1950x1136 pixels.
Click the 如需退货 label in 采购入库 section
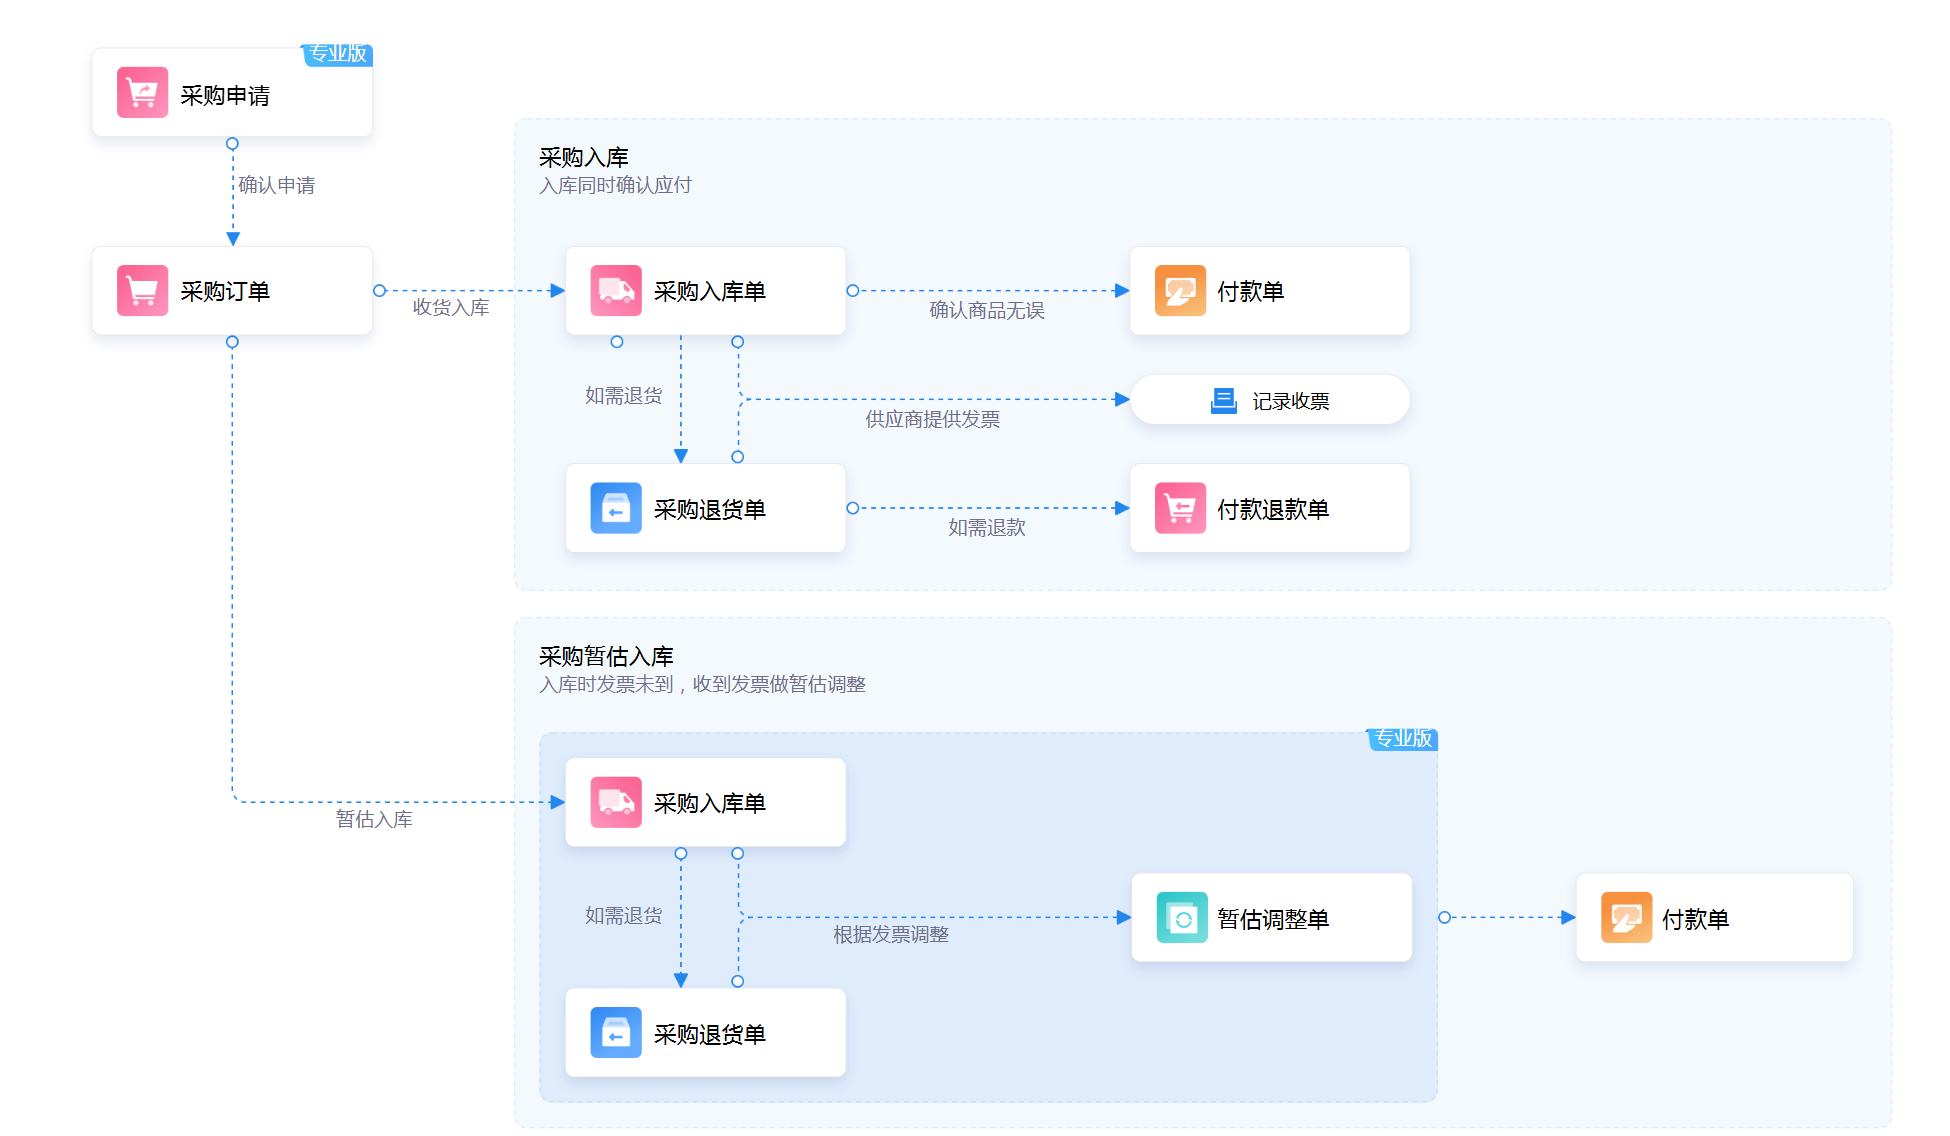[x=624, y=396]
